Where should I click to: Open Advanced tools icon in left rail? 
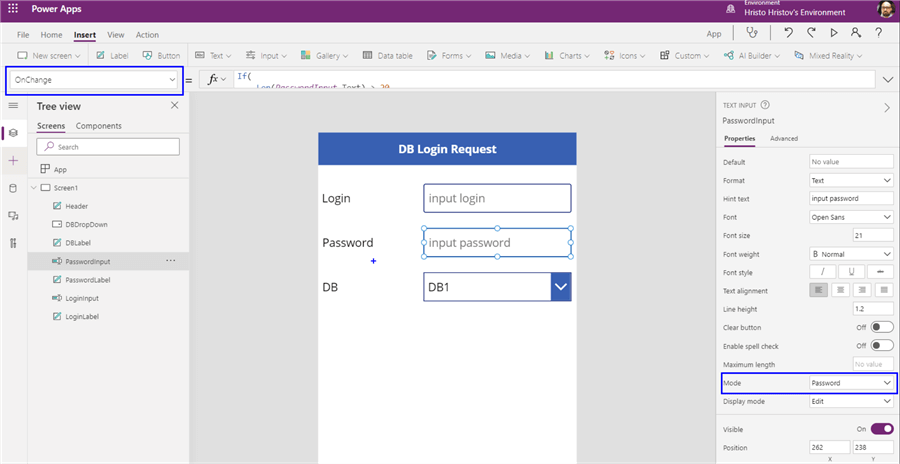[13, 243]
